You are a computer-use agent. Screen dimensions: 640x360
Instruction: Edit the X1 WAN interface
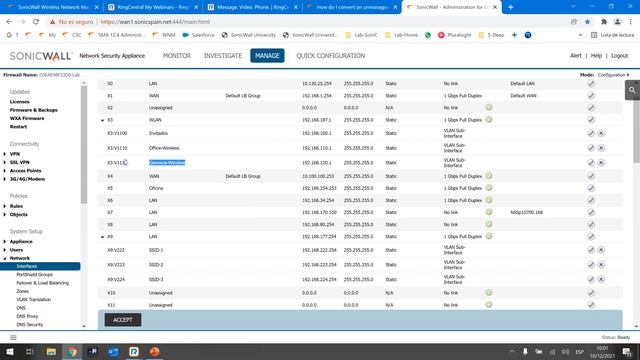(x=591, y=96)
